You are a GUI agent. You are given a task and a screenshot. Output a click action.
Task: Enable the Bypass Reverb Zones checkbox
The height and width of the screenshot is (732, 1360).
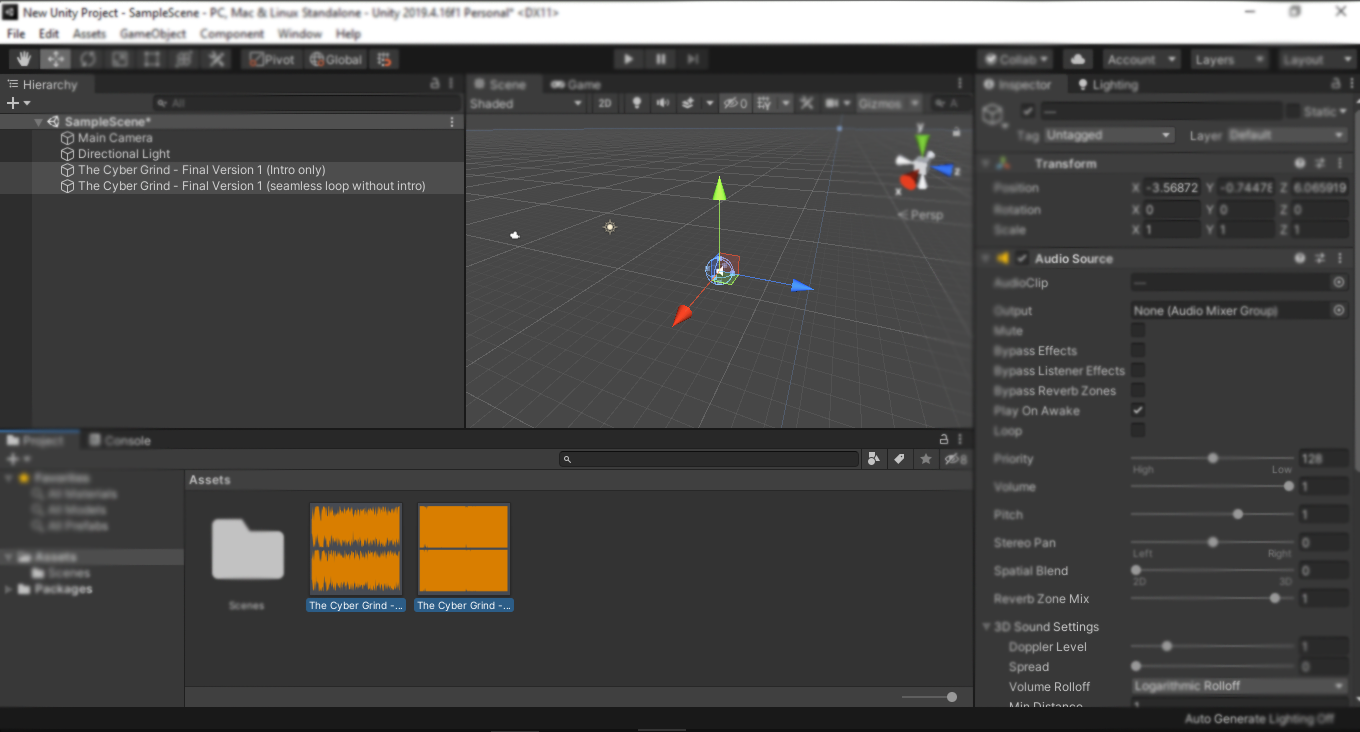coord(1138,390)
